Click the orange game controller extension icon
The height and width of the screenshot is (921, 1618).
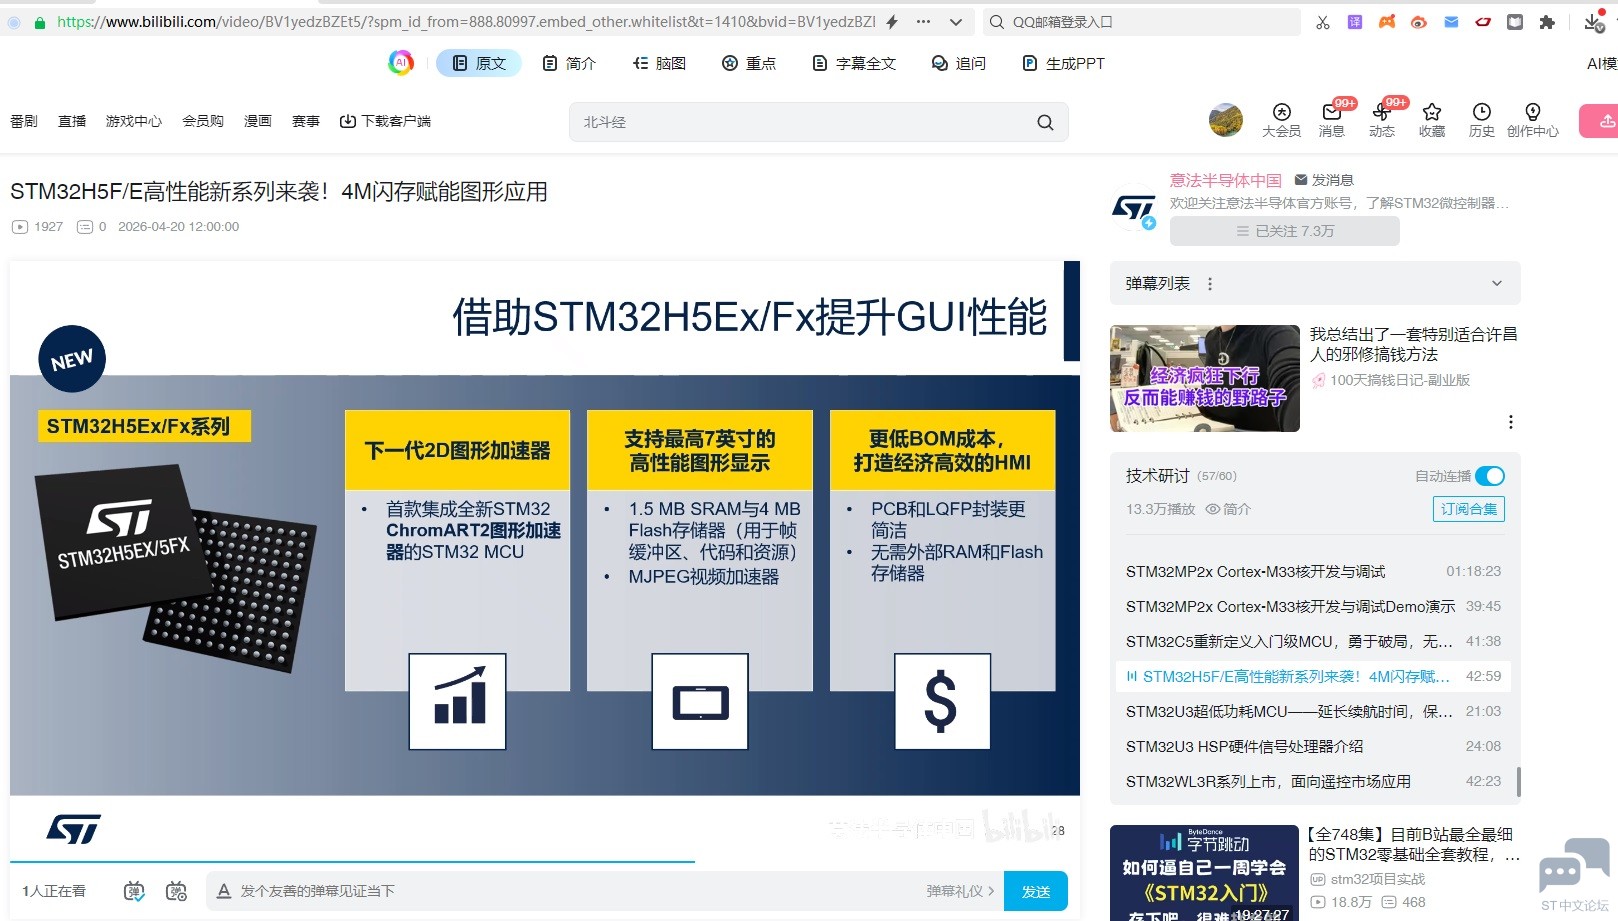(1387, 22)
